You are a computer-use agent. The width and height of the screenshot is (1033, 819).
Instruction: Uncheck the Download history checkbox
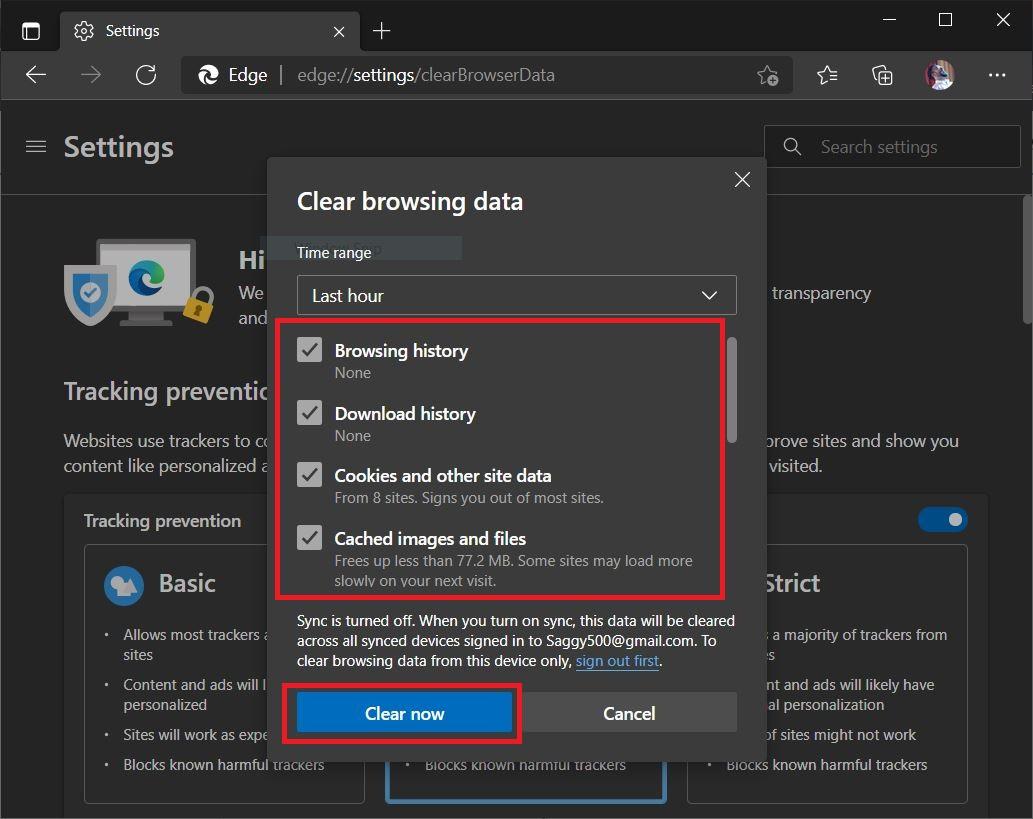(310, 413)
